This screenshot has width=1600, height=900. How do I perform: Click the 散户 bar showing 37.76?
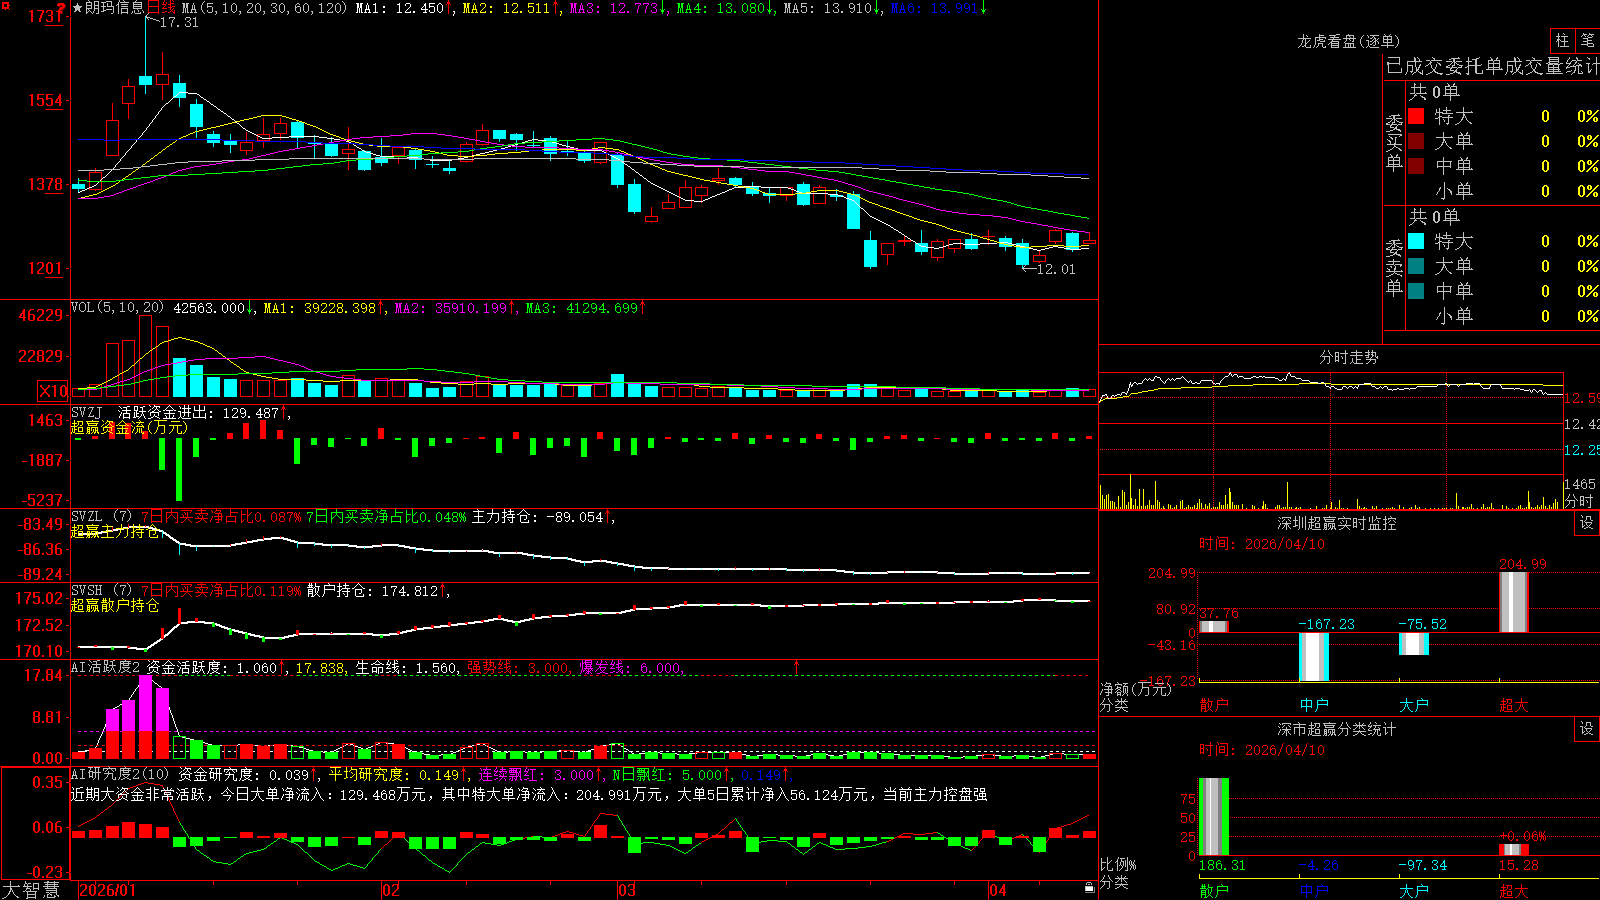pos(1214,627)
